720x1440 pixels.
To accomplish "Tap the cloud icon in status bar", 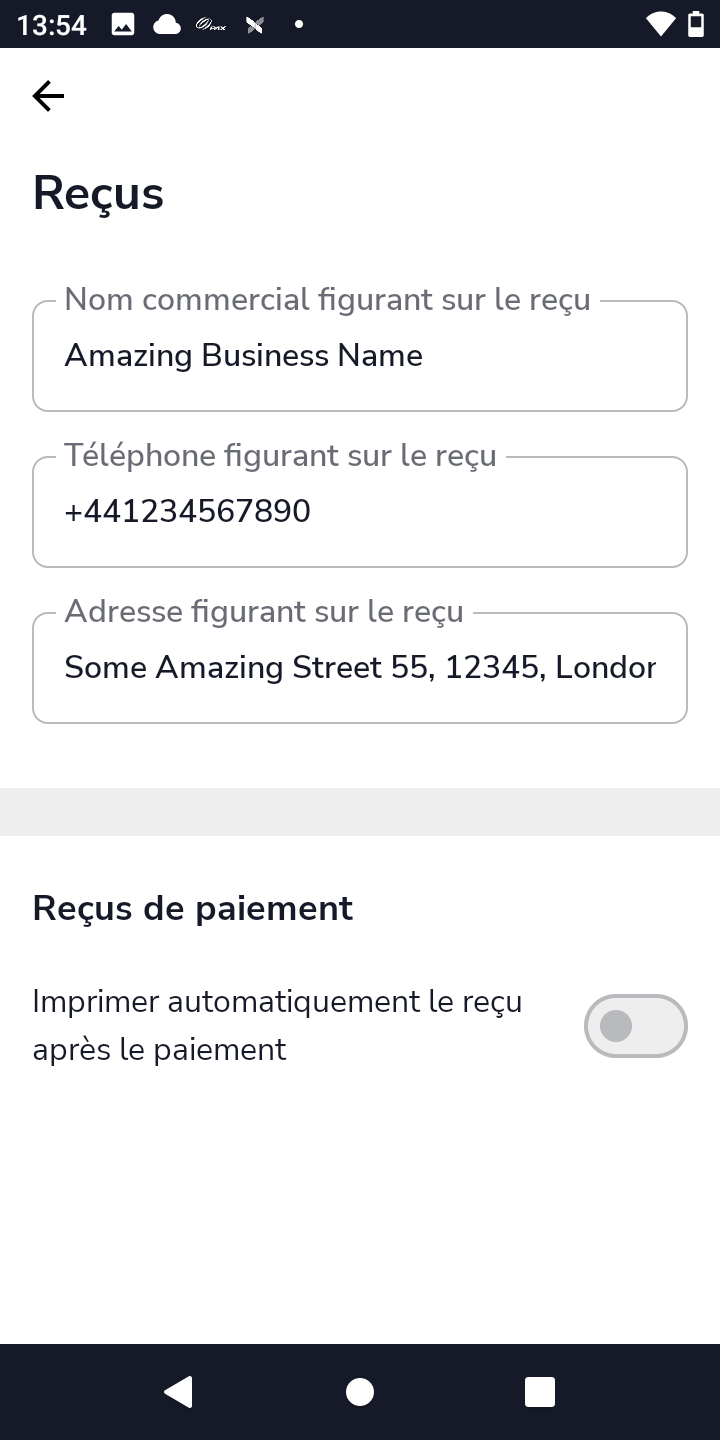I will click(167, 24).
